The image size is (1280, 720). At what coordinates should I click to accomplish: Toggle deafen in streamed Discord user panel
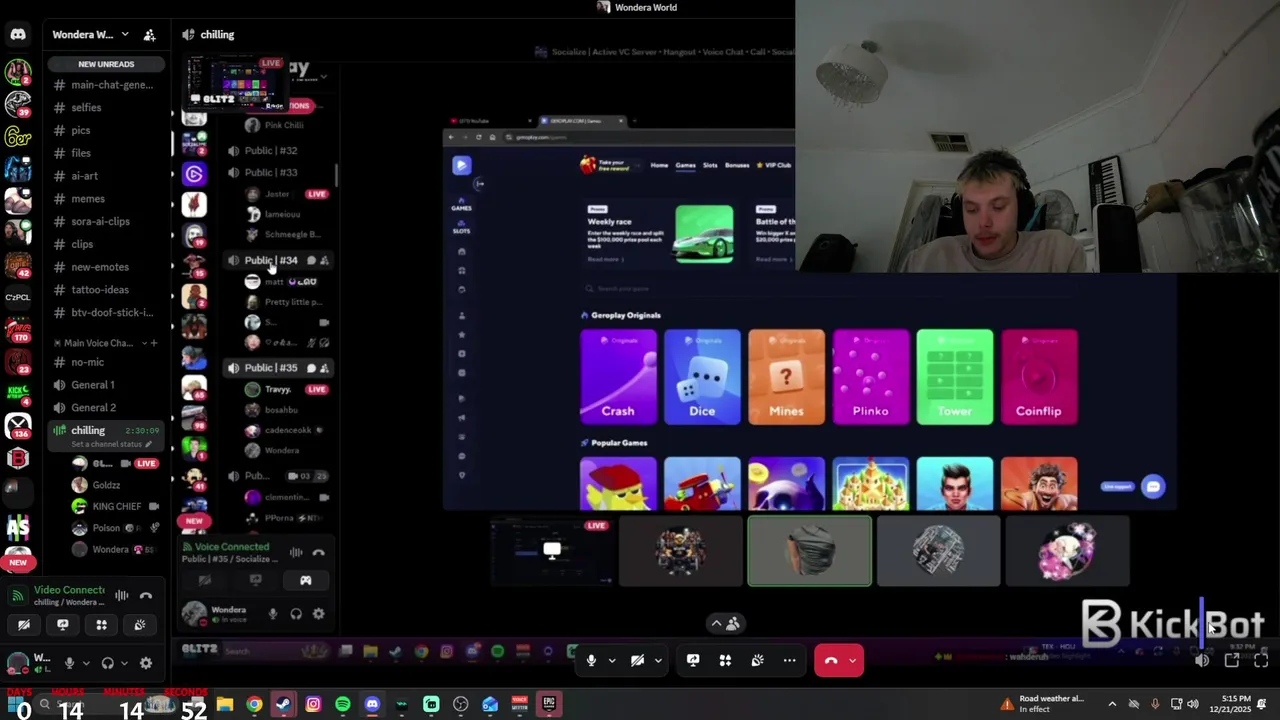tap(296, 614)
